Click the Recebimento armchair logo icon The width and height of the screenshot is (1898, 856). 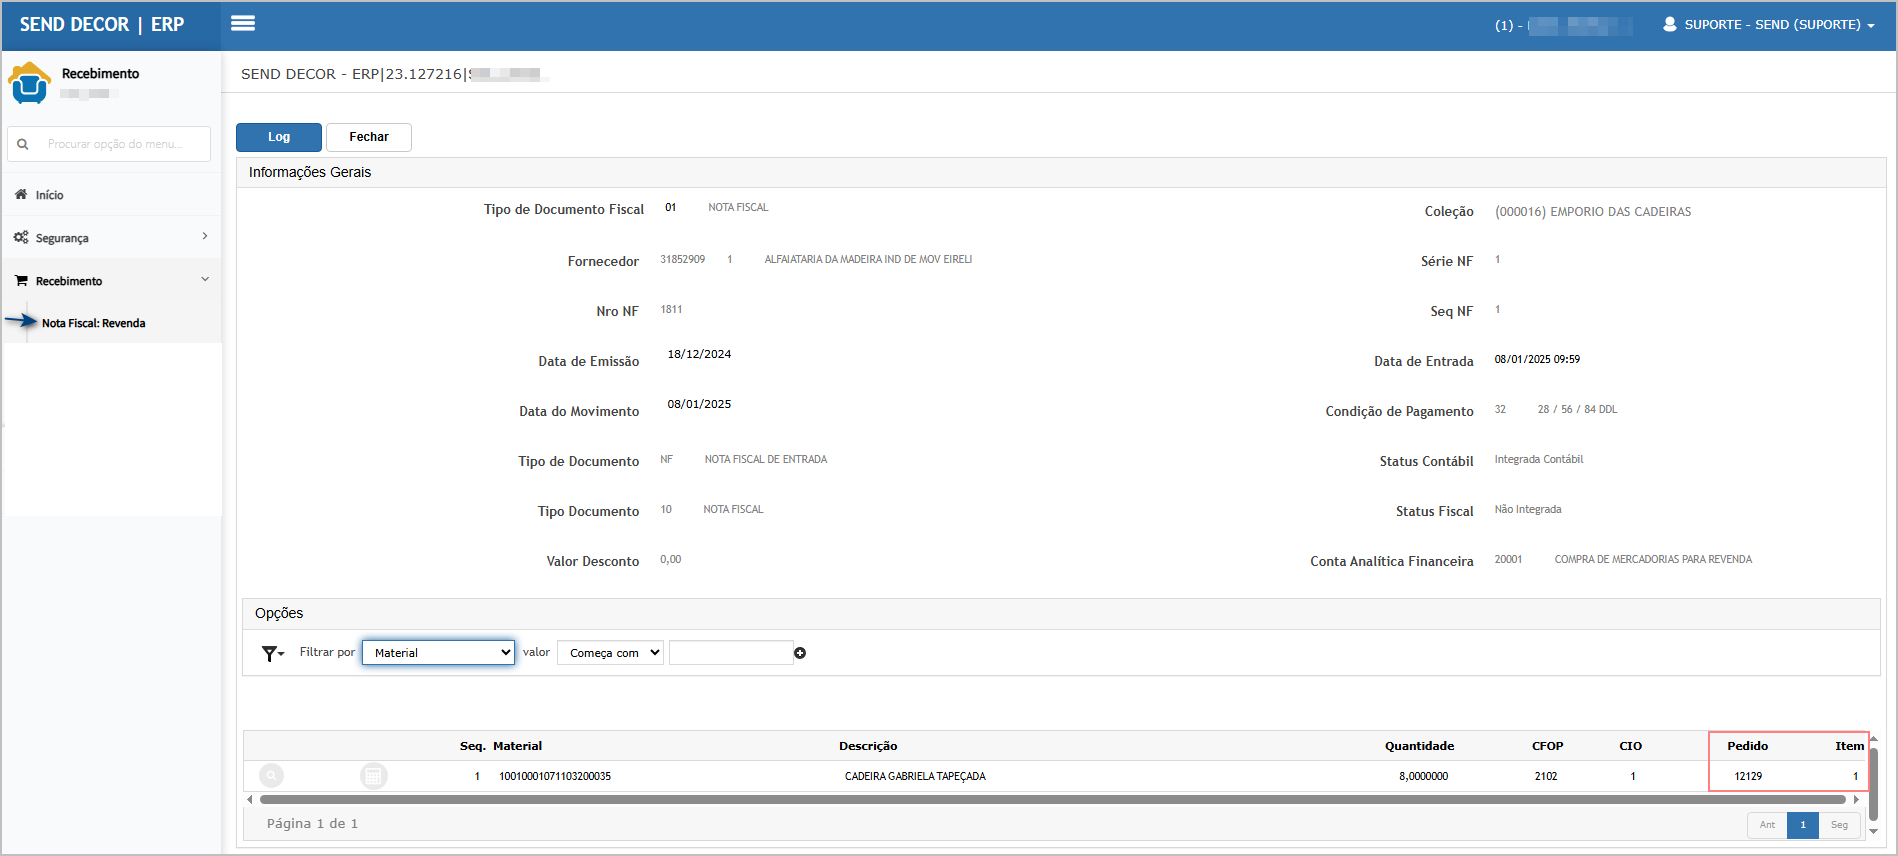(29, 83)
